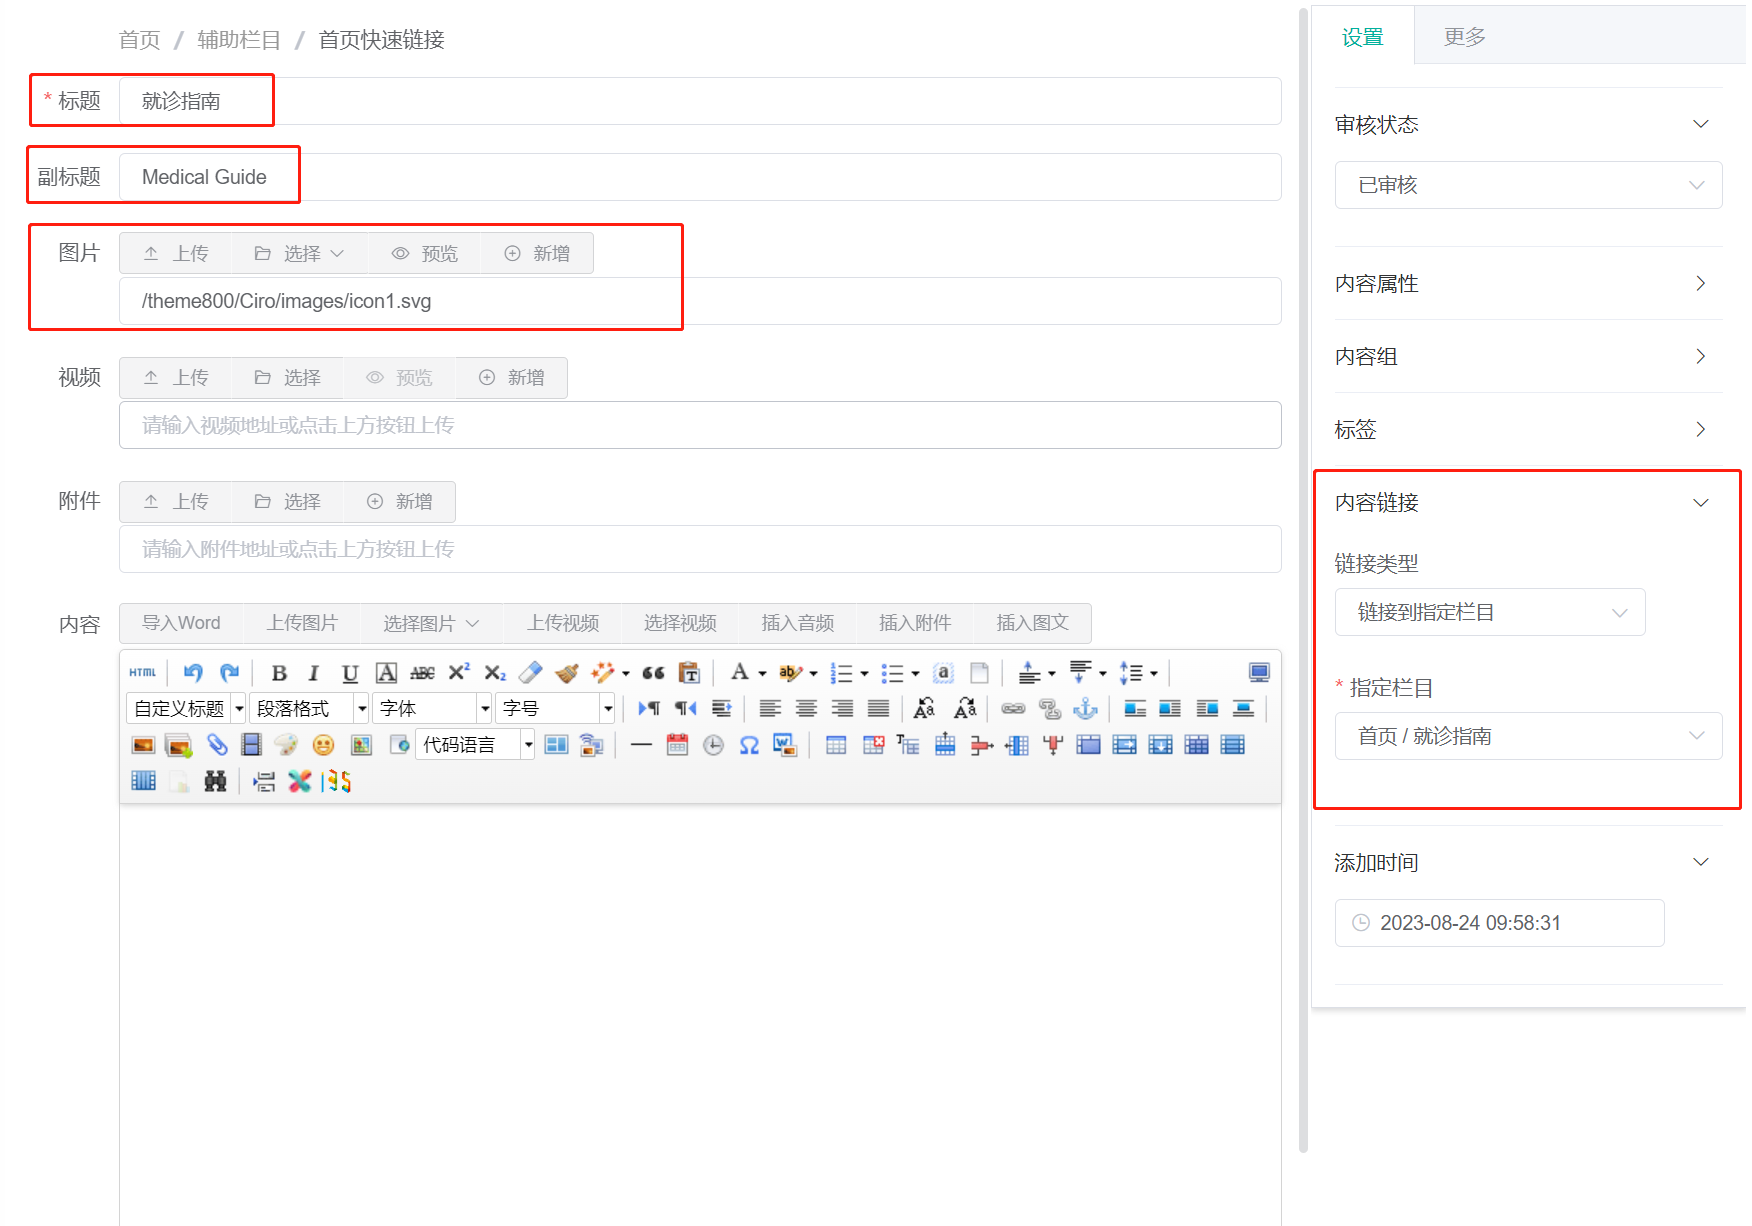Enable numbered list formatting
Screen dimensions: 1752x1226
(x=845, y=672)
